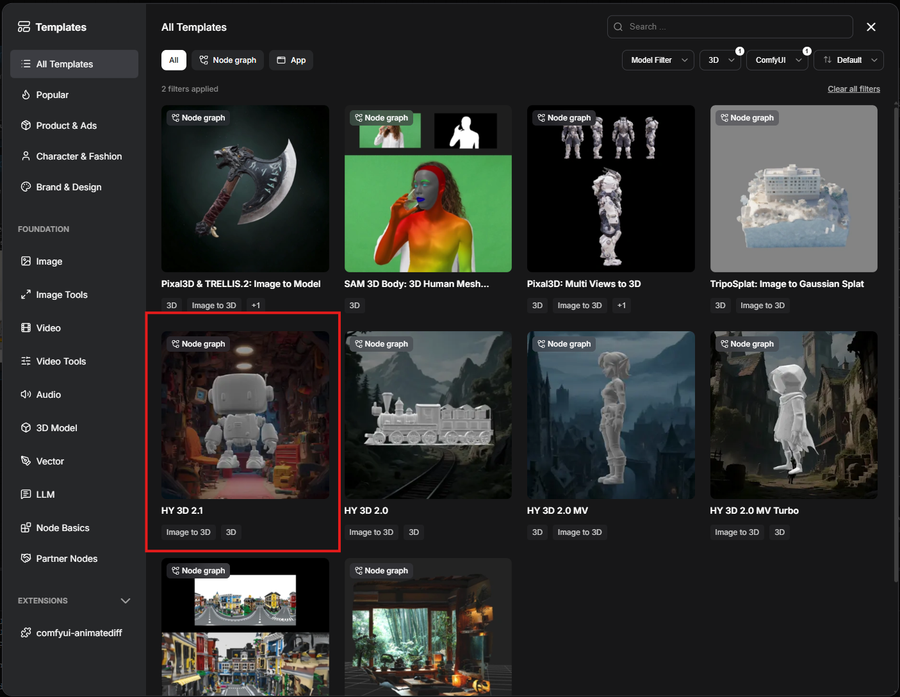
Task: Click the '2 filters applied' text
Action: point(189,89)
